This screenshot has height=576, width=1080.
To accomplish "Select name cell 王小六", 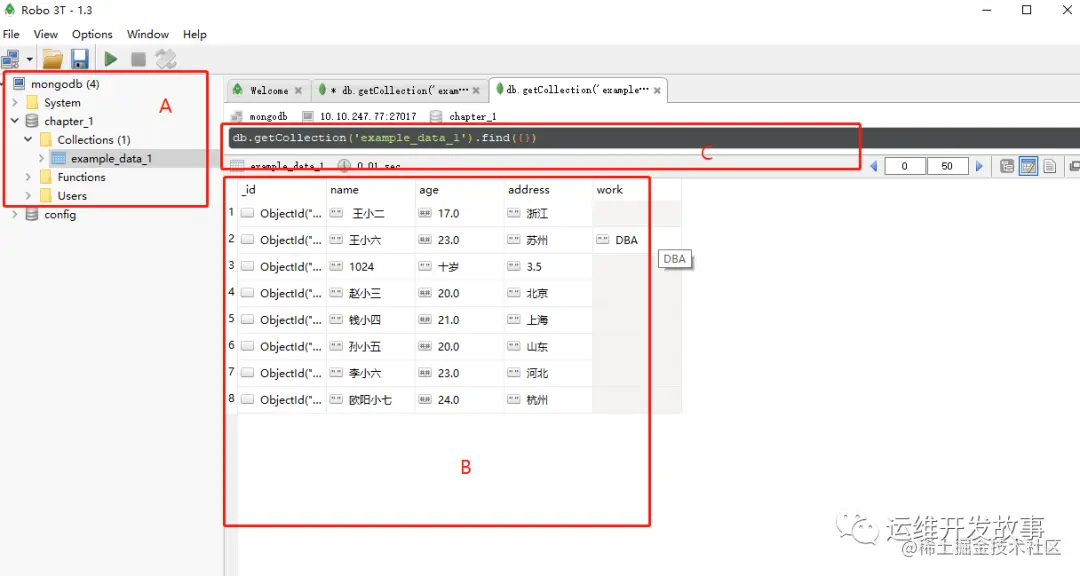I will (x=371, y=240).
